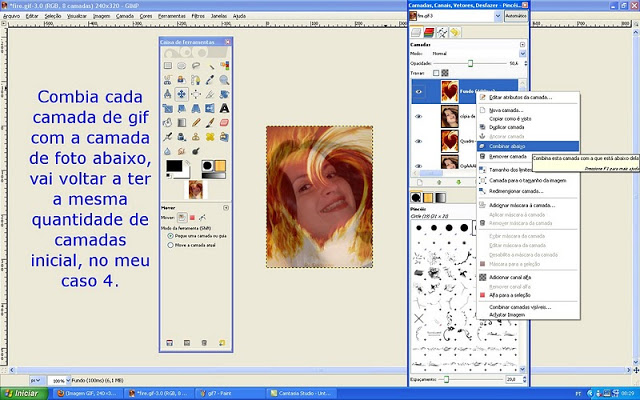Select the Move tool in toolbox

[183, 94]
